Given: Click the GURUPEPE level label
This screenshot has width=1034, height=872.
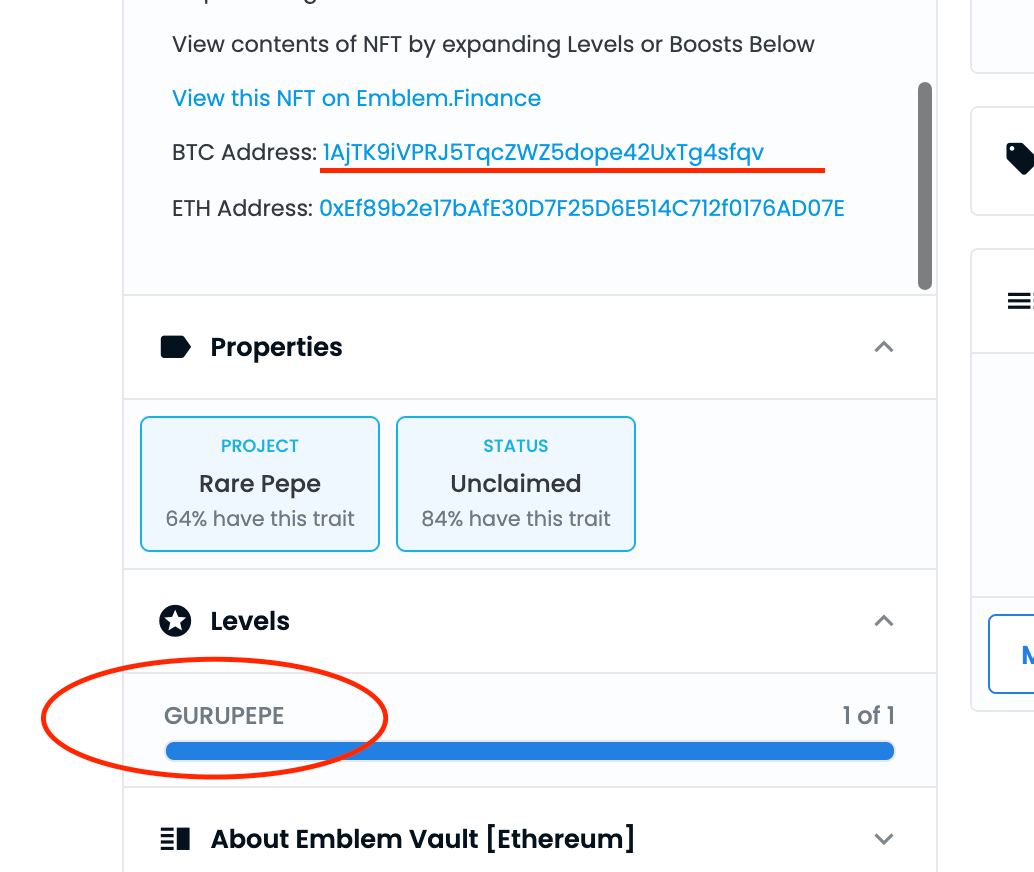Looking at the screenshot, I should 224,716.
